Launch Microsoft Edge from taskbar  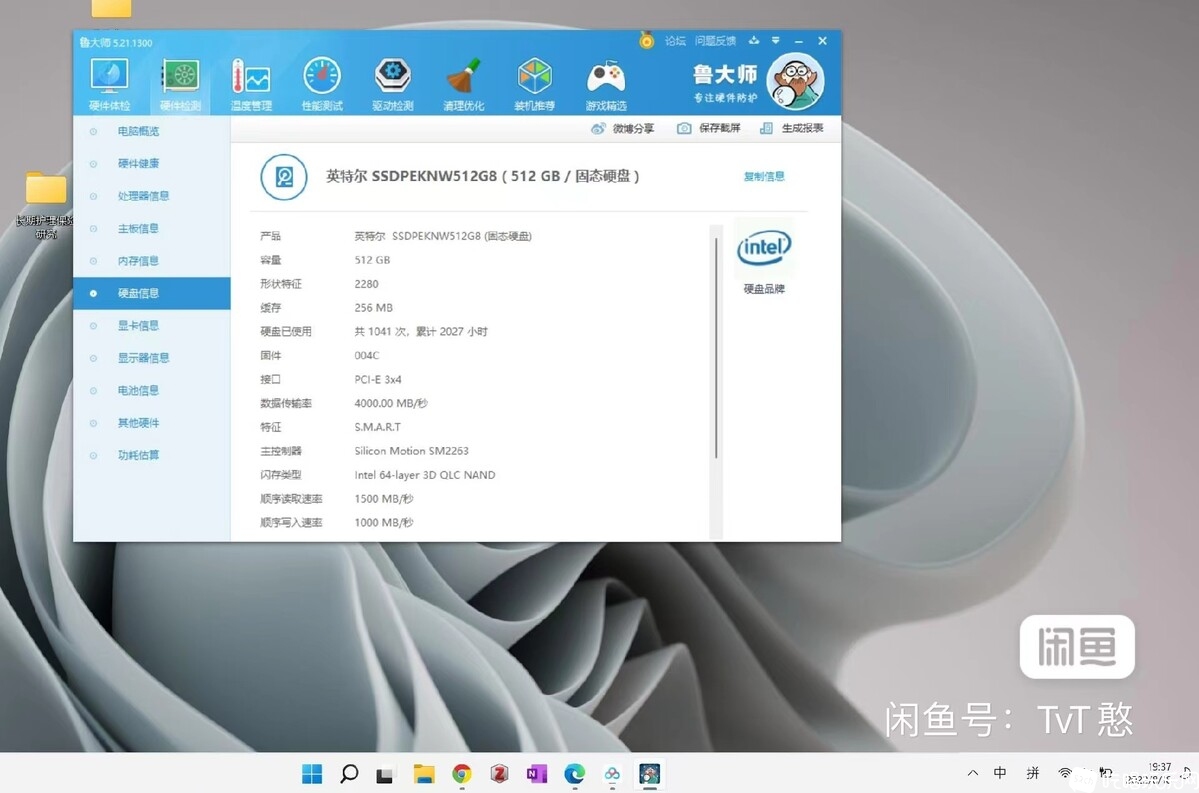click(574, 774)
